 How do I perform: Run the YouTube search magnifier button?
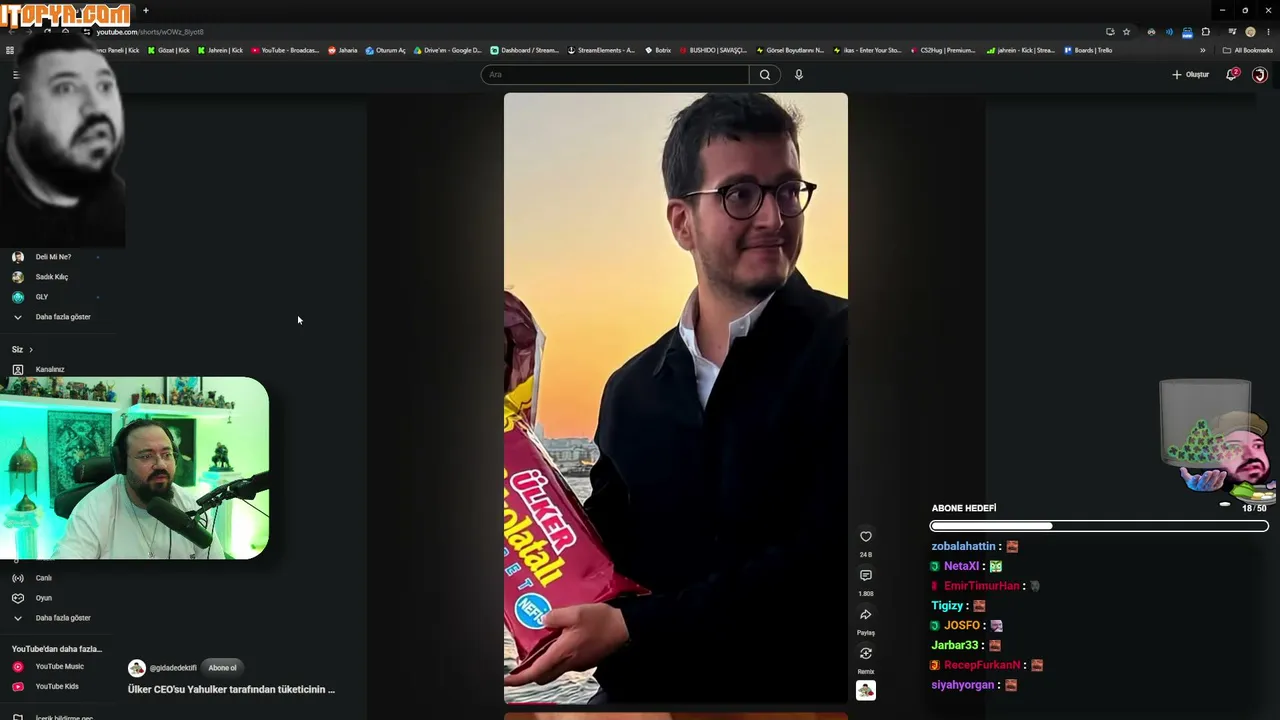[765, 75]
